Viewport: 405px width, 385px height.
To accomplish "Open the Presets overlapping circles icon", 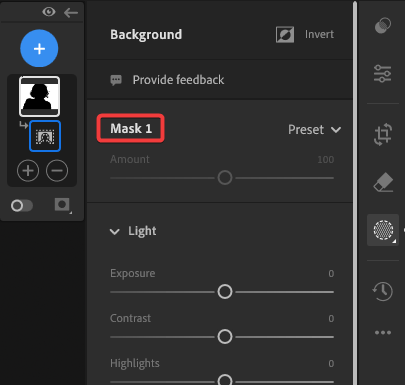I will (383, 26).
